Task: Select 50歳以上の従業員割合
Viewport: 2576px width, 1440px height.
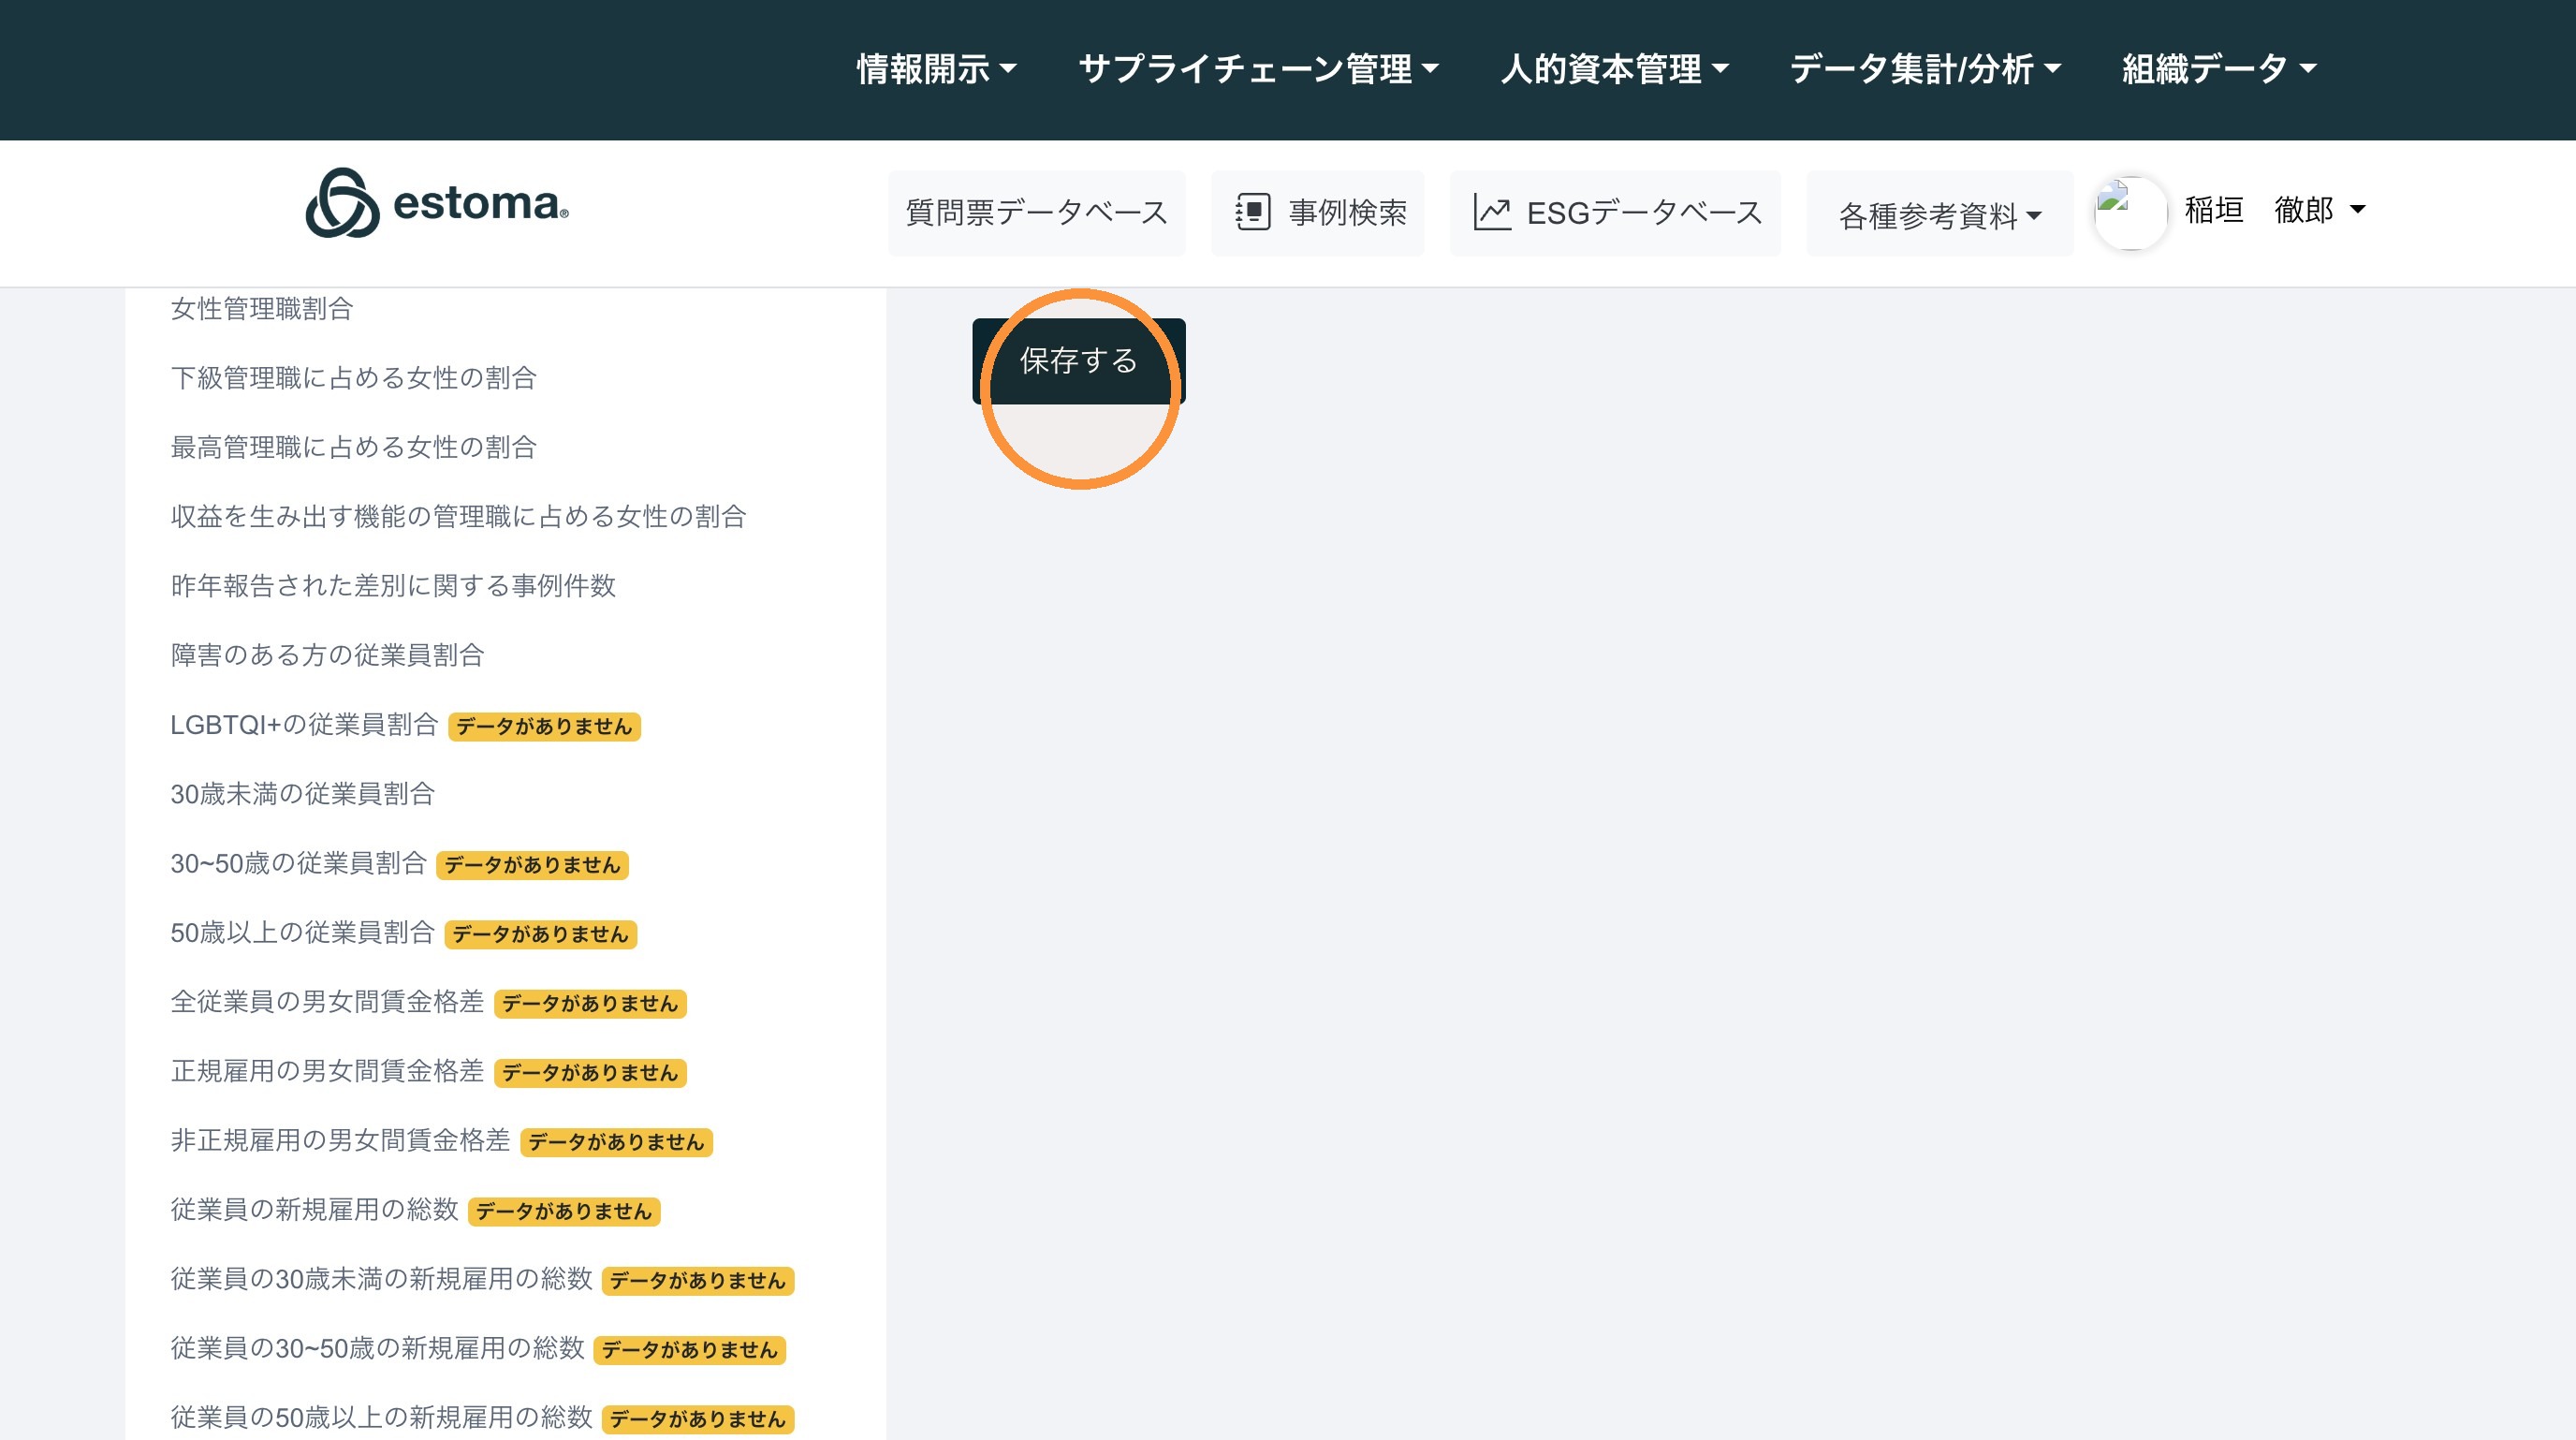Action: (303, 932)
